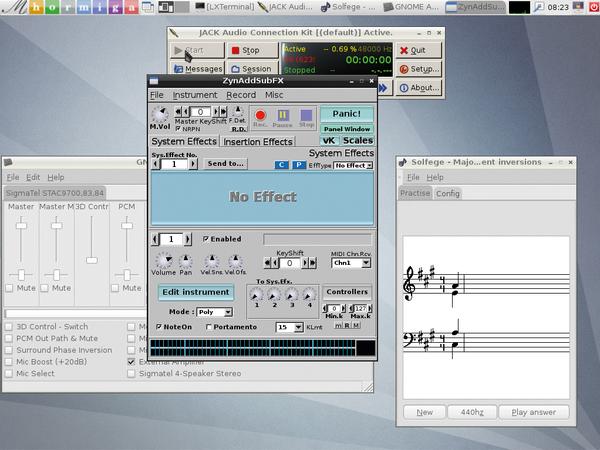Open the MIDI Chn.Rcv Chn1 dropdown
The height and width of the screenshot is (450, 600).
coord(351,263)
